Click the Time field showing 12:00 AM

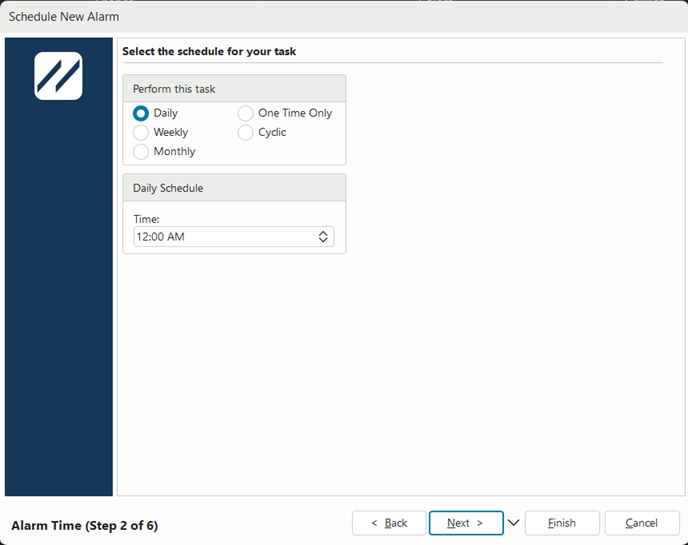pos(233,237)
